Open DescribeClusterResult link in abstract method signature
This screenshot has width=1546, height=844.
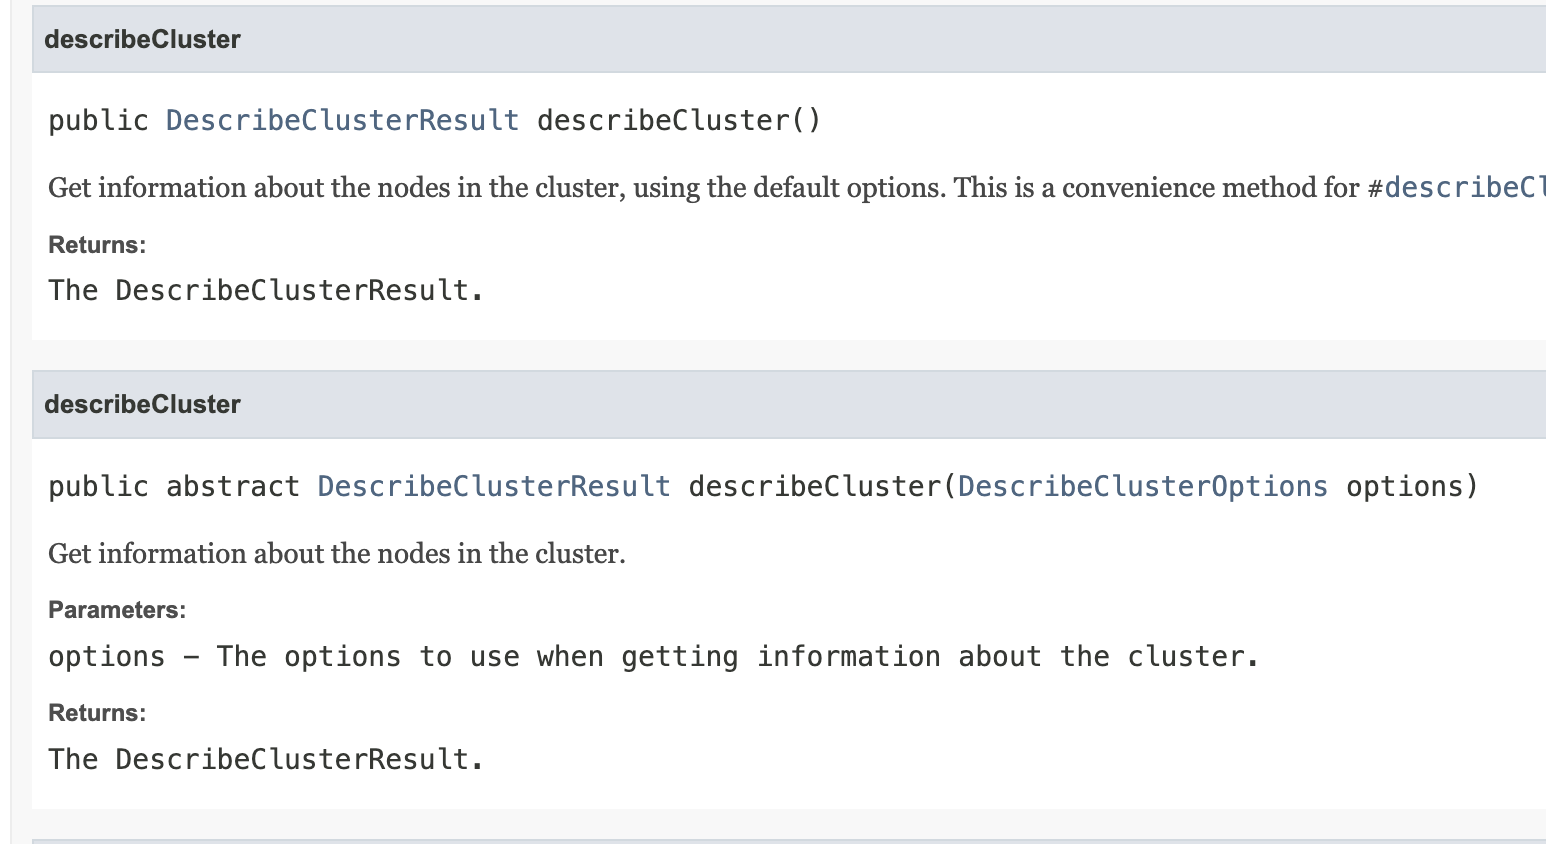[494, 487]
